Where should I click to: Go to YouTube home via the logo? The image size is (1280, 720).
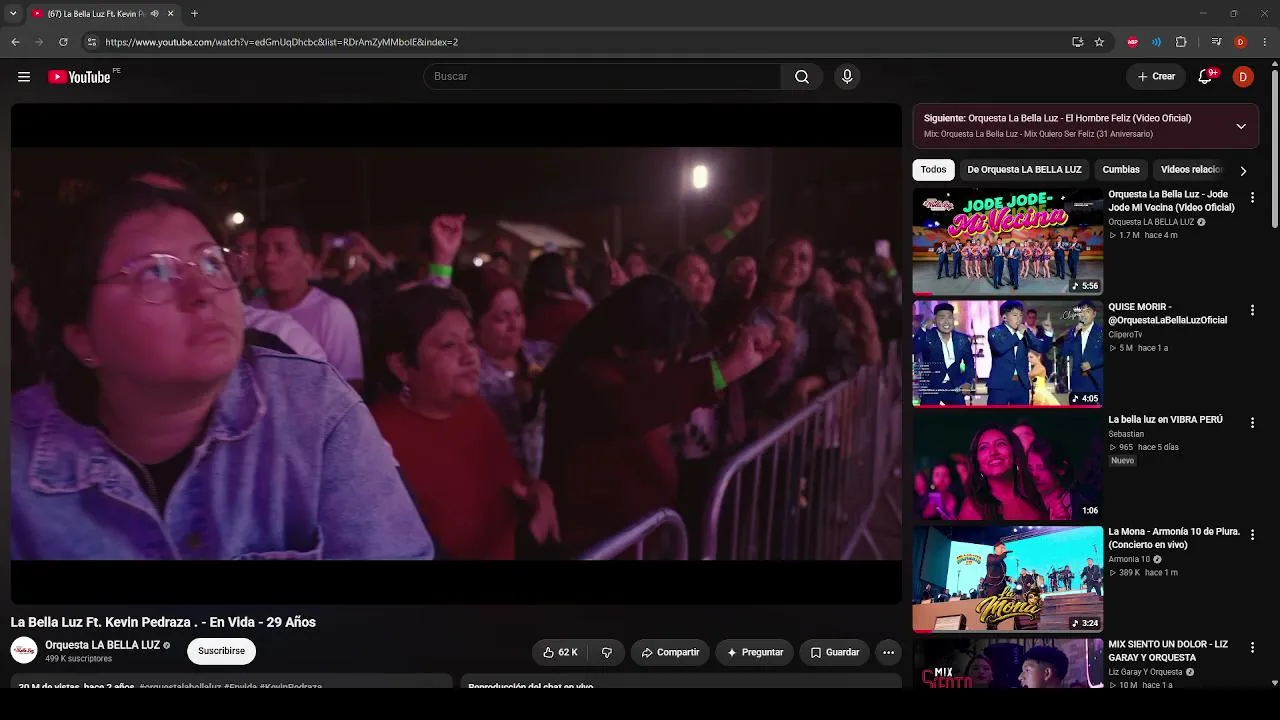pyautogui.click(x=79, y=77)
